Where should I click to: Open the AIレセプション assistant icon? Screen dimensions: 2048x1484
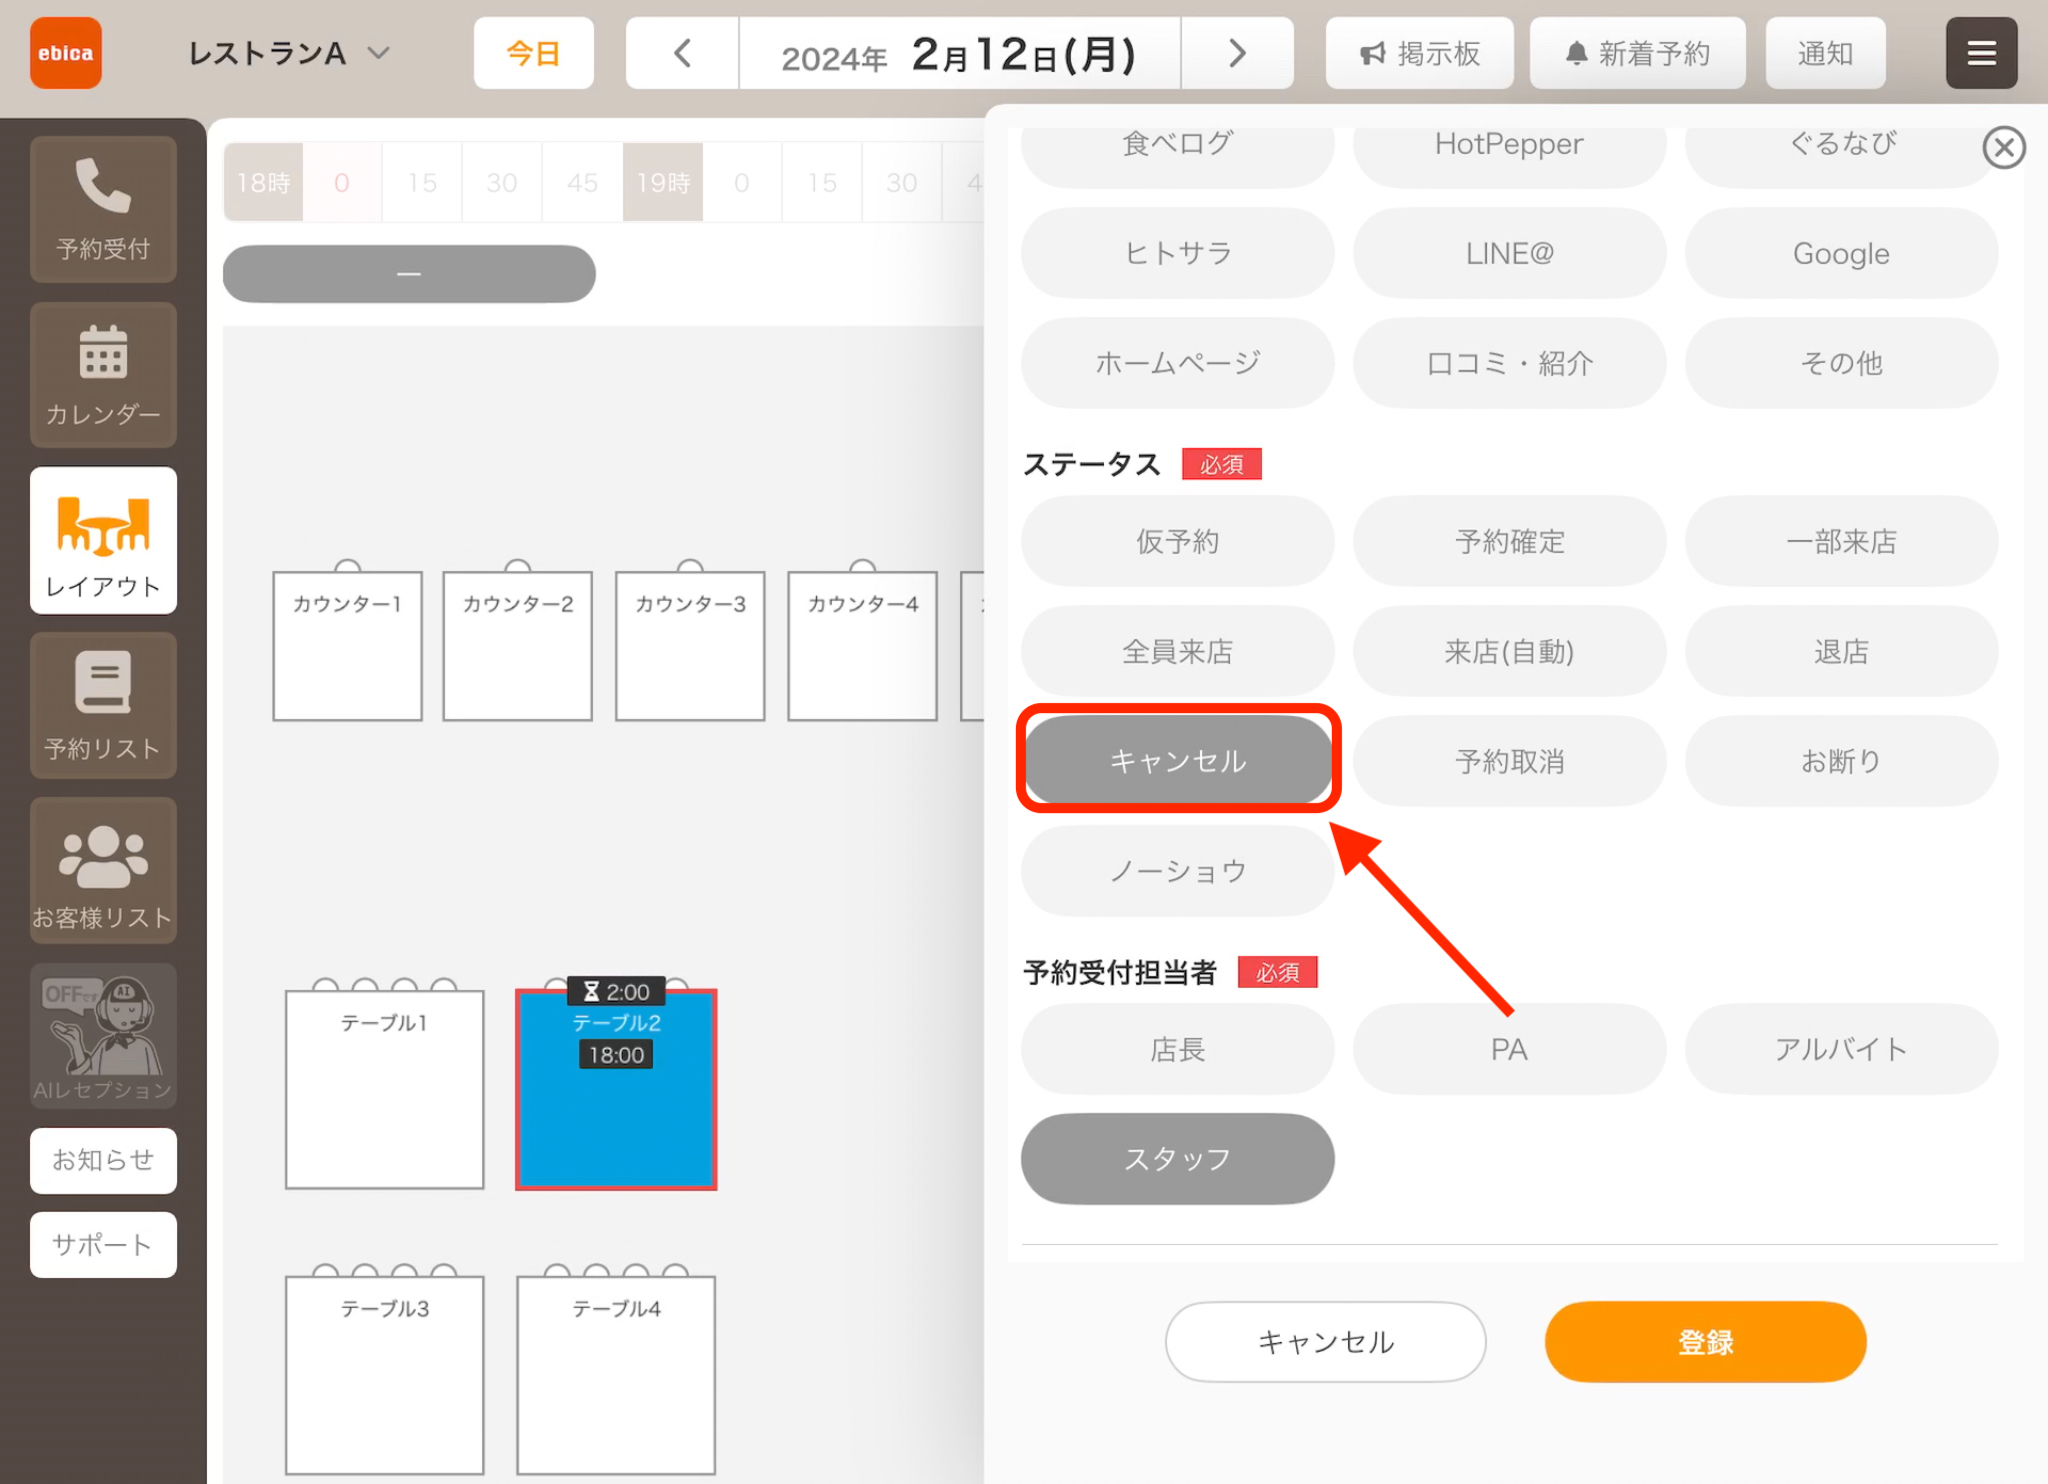click(103, 1035)
